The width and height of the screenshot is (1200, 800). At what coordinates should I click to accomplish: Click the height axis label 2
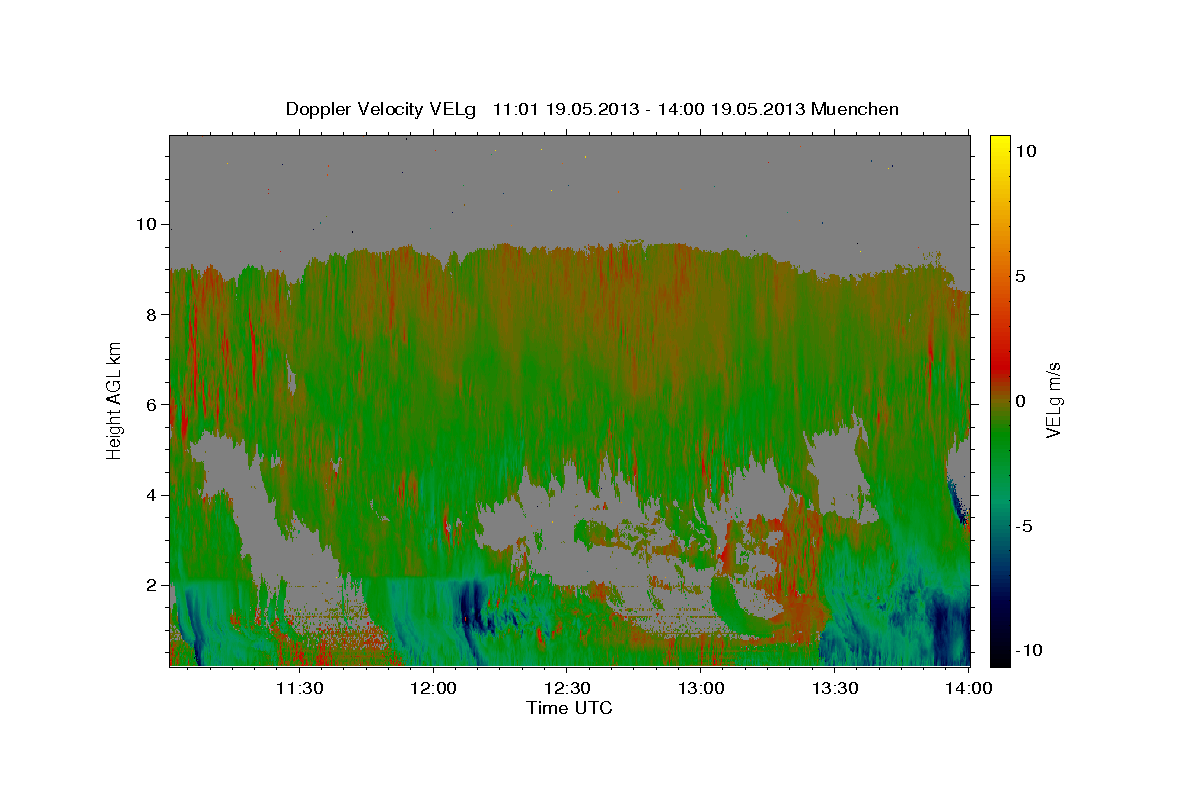pyautogui.click(x=154, y=585)
